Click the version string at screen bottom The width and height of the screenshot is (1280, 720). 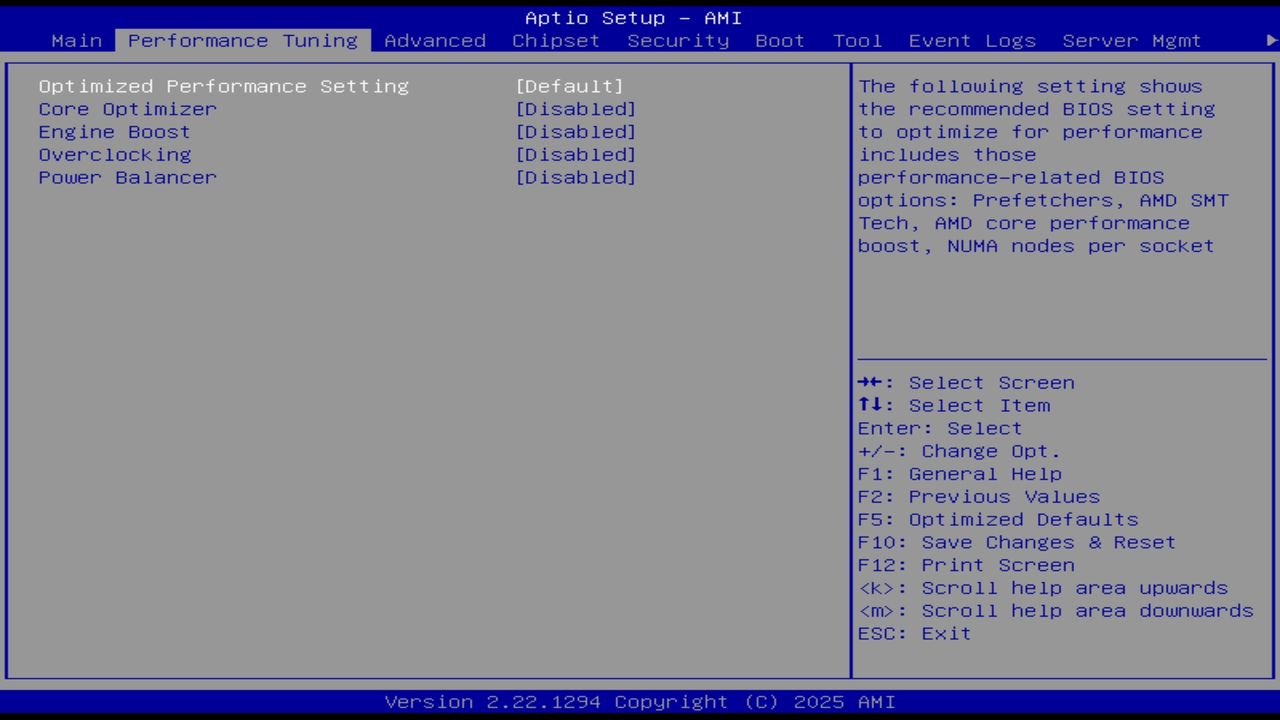tap(639, 701)
